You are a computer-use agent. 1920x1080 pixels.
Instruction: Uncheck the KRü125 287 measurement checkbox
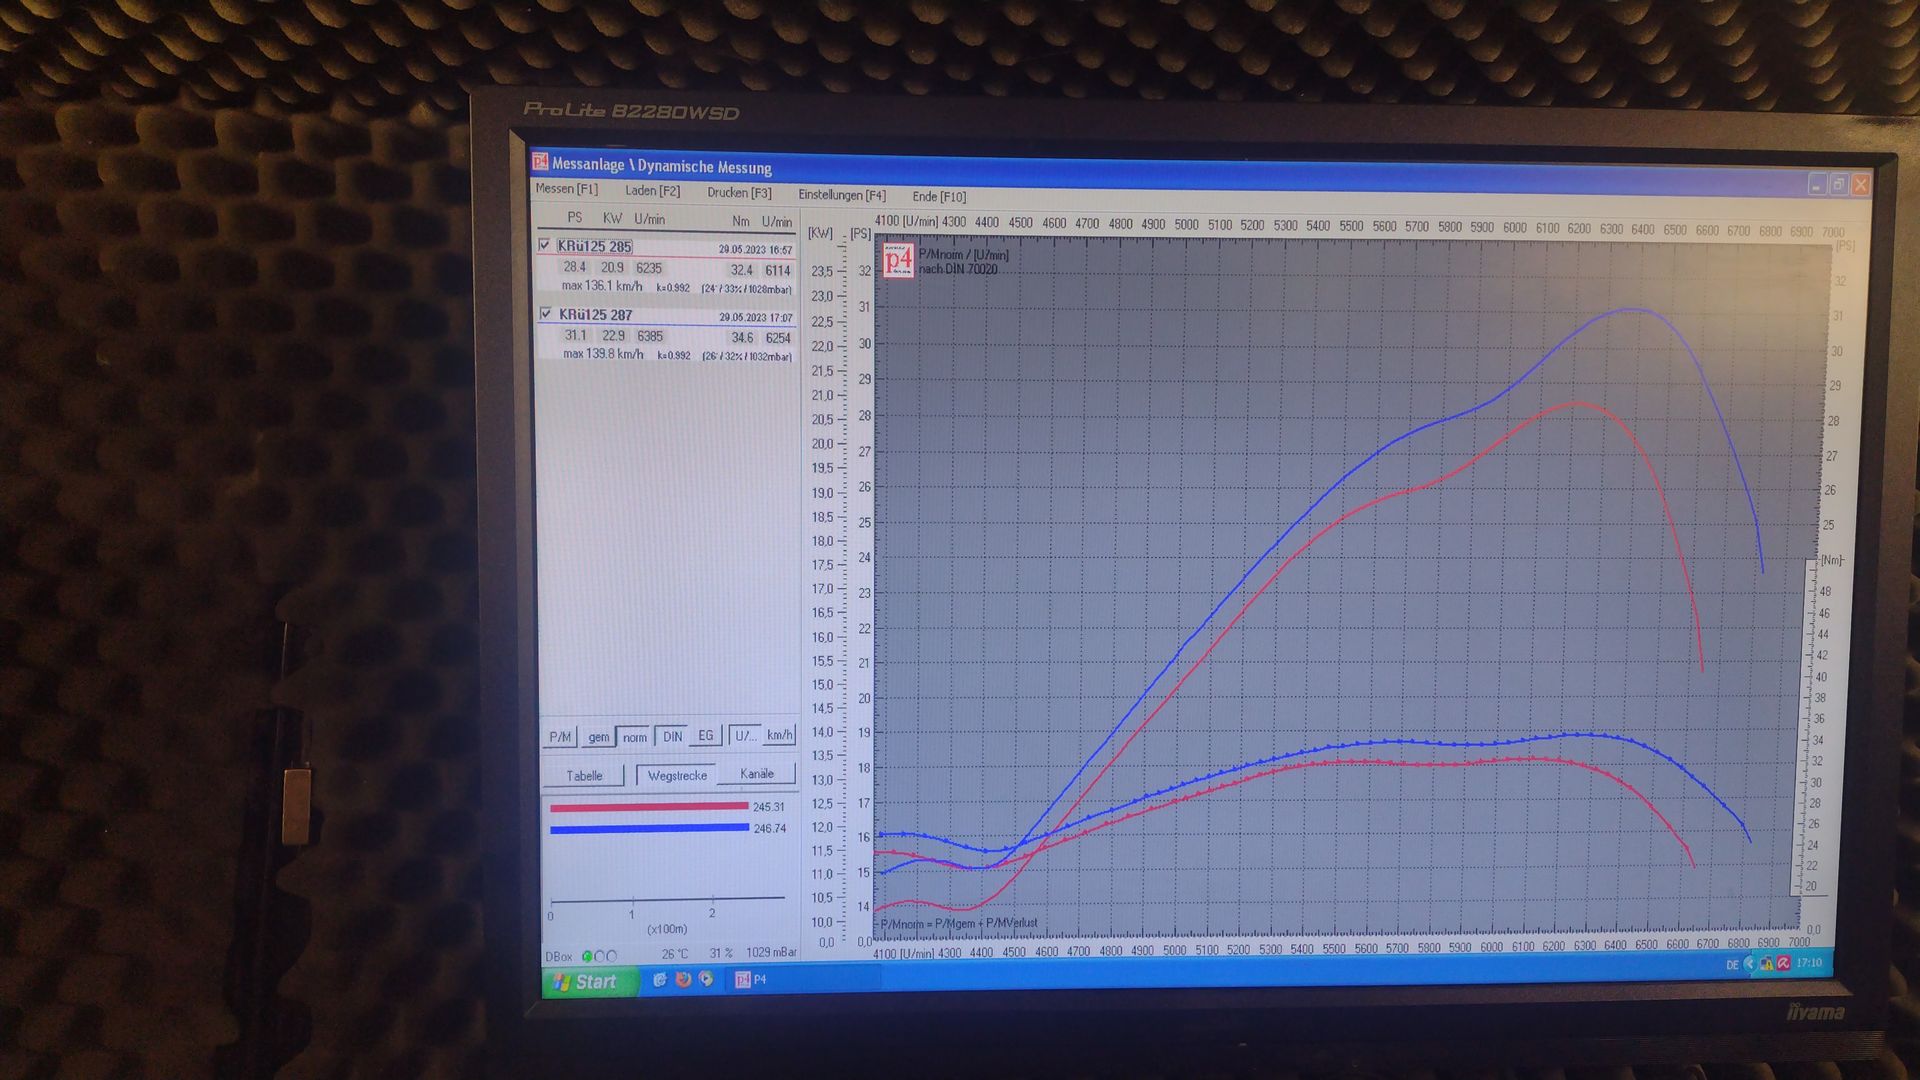(x=546, y=314)
